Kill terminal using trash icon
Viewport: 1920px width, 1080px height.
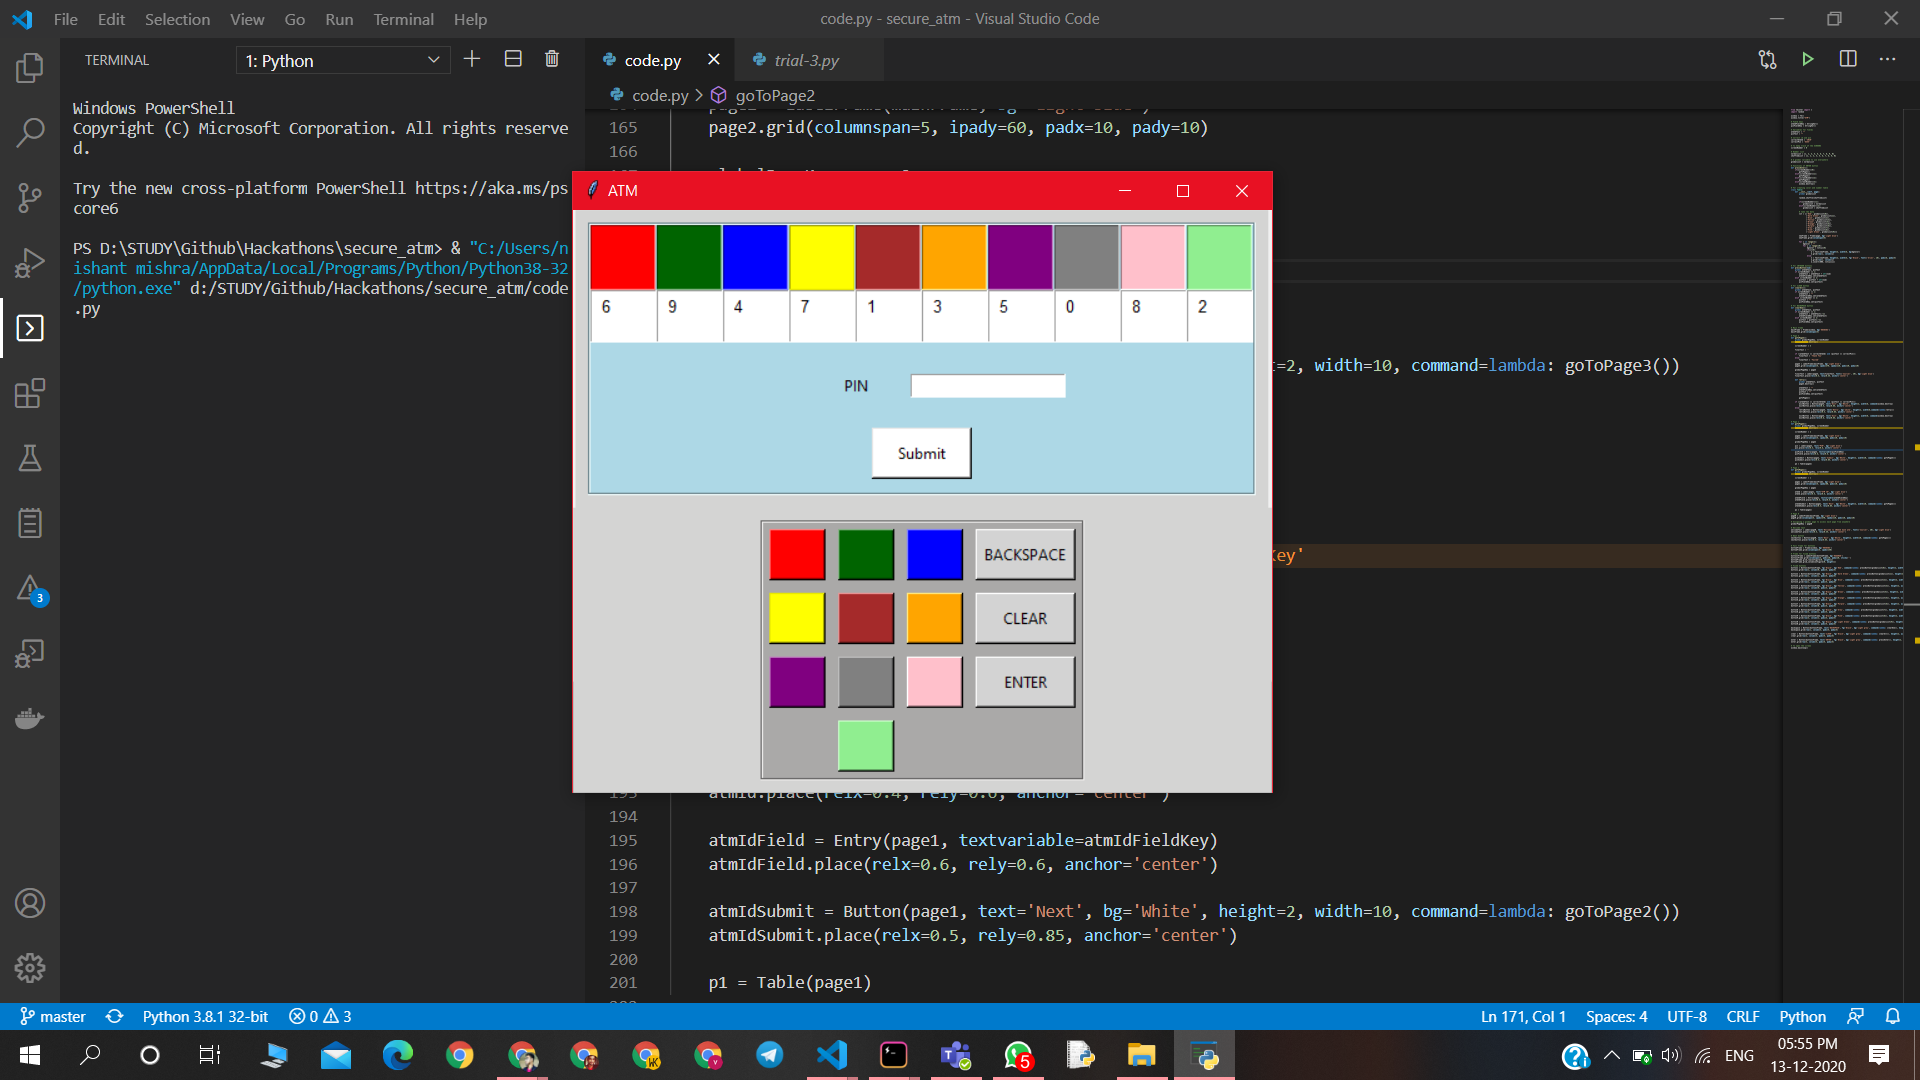pos(552,60)
